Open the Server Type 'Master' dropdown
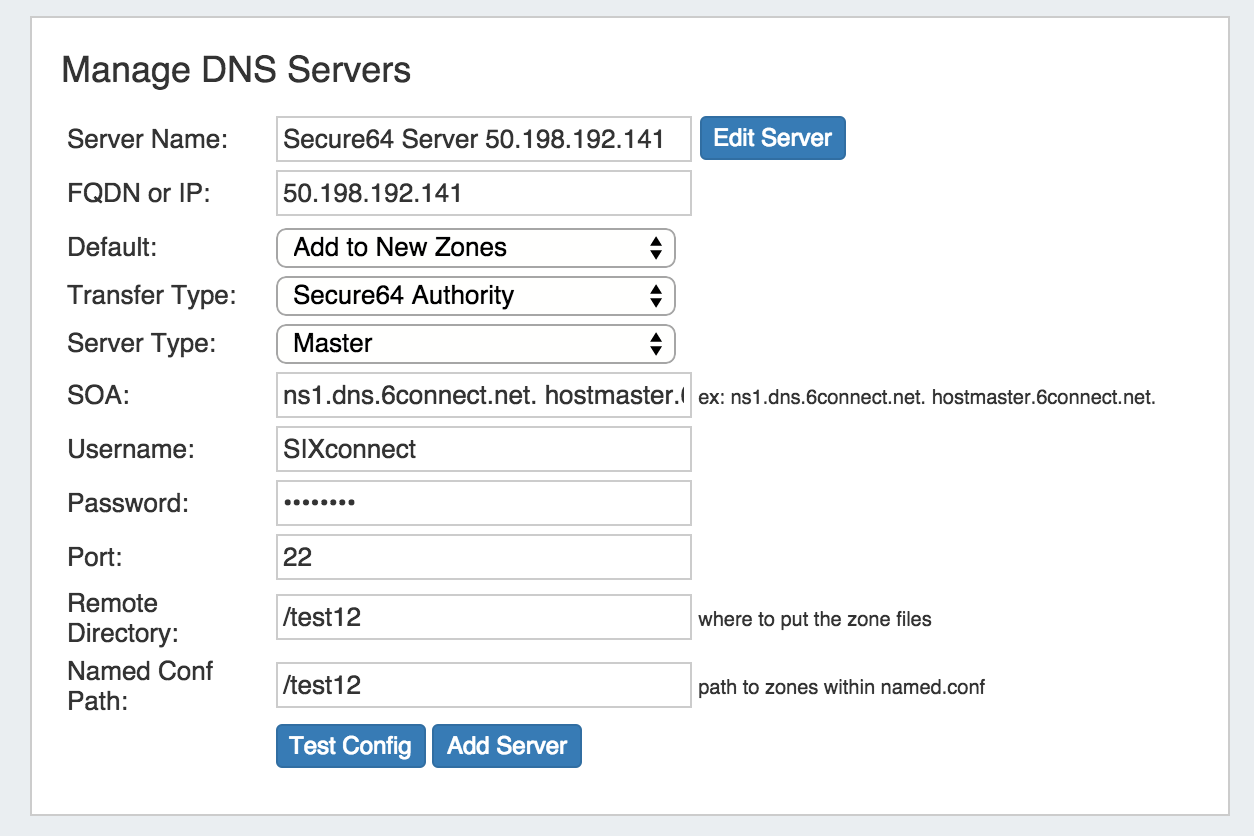This screenshot has height=836, width=1254. [x=475, y=343]
